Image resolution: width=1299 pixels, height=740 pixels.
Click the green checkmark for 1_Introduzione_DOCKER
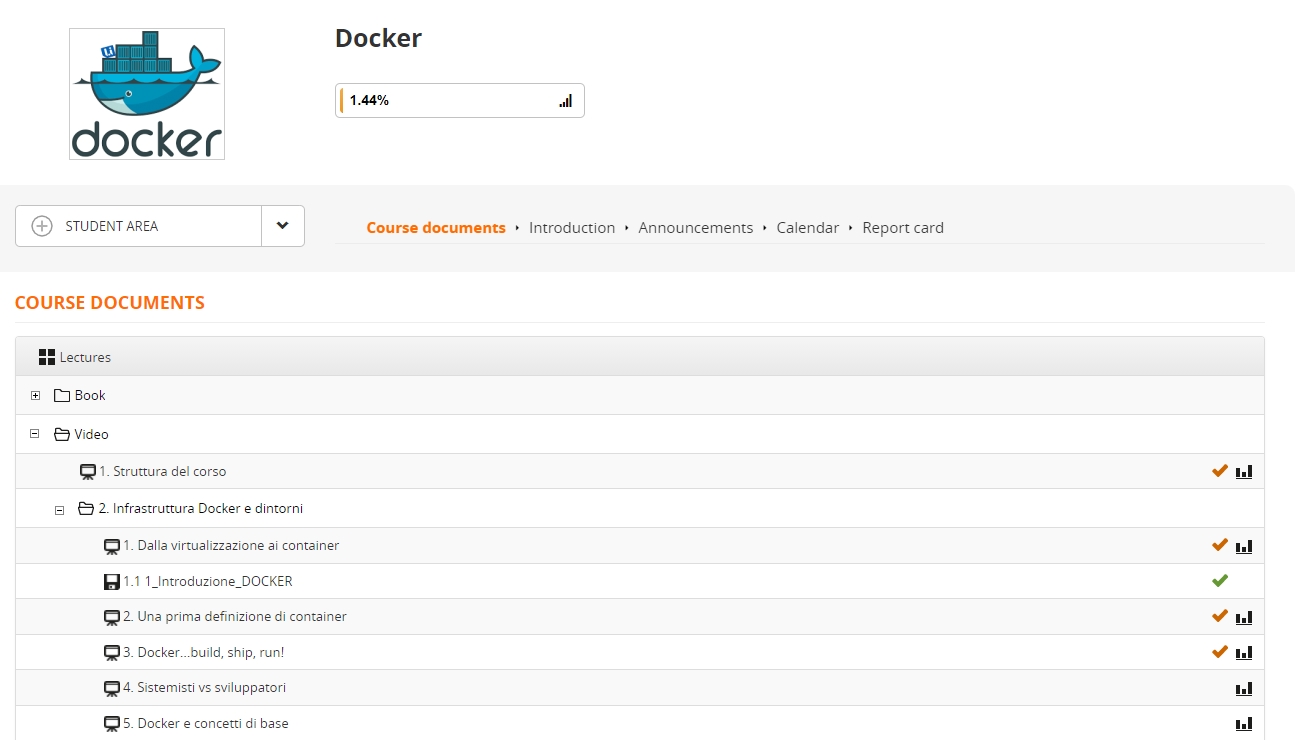pyautogui.click(x=1219, y=580)
